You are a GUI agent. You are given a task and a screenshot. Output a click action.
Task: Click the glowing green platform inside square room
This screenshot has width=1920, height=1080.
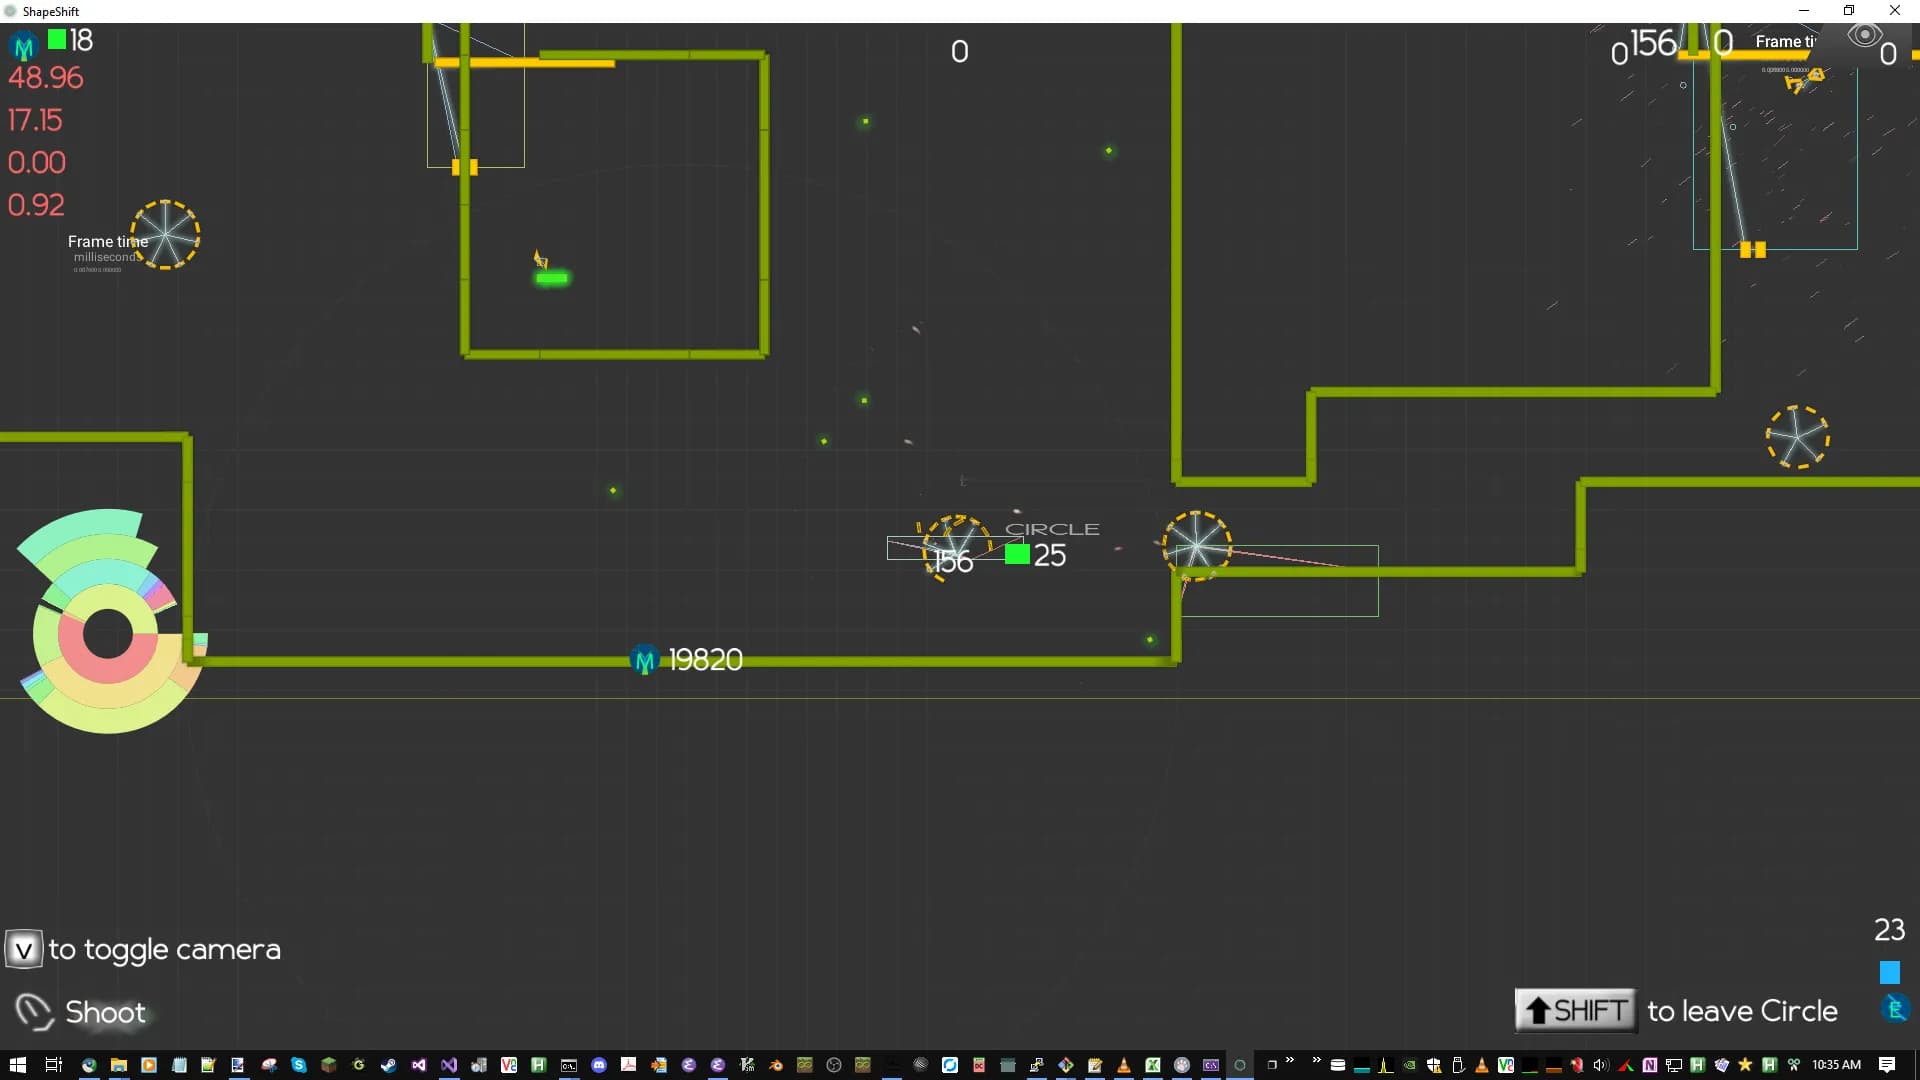pos(552,278)
